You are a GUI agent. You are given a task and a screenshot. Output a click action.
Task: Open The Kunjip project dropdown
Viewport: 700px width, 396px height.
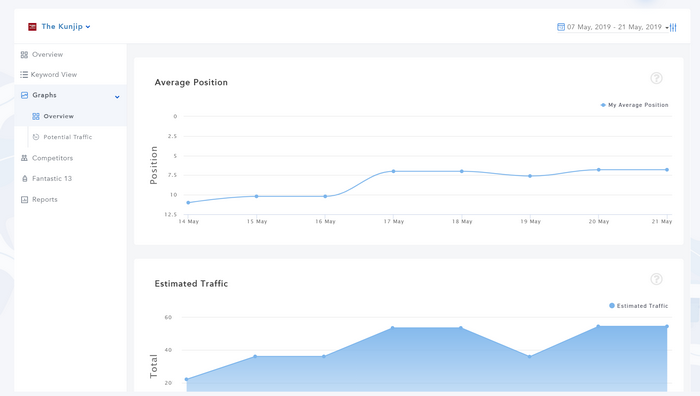[66, 27]
